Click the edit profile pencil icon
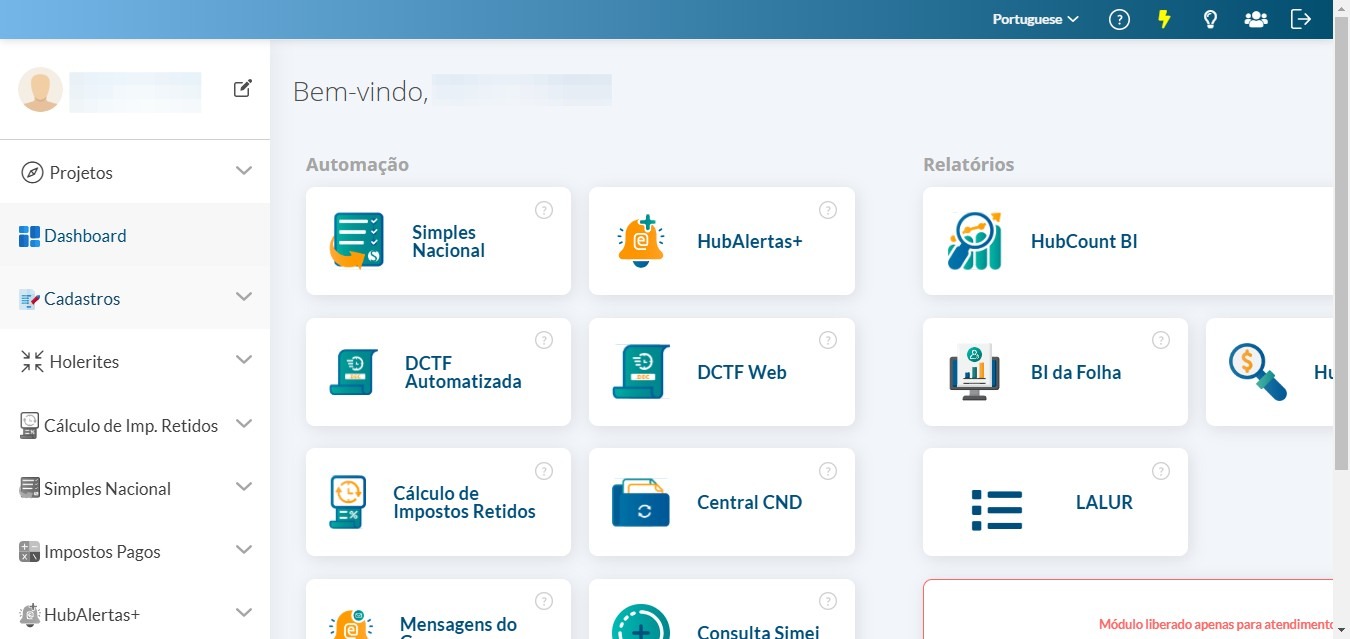Image resolution: width=1350 pixels, height=639 pixels. 243,88
